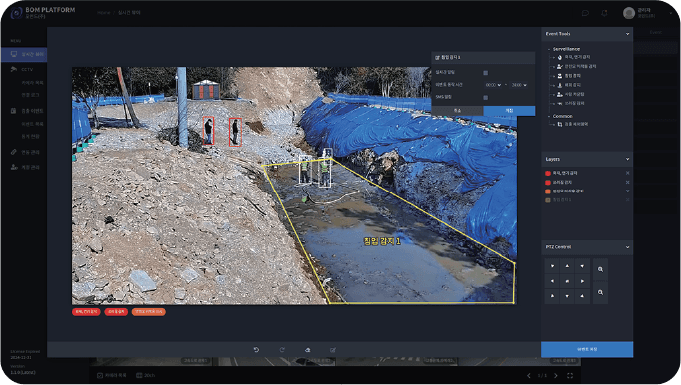The width and height of the screenshot is (681, 385).
Task: Click the Home breadcrumb link
Action: (103, 13)
